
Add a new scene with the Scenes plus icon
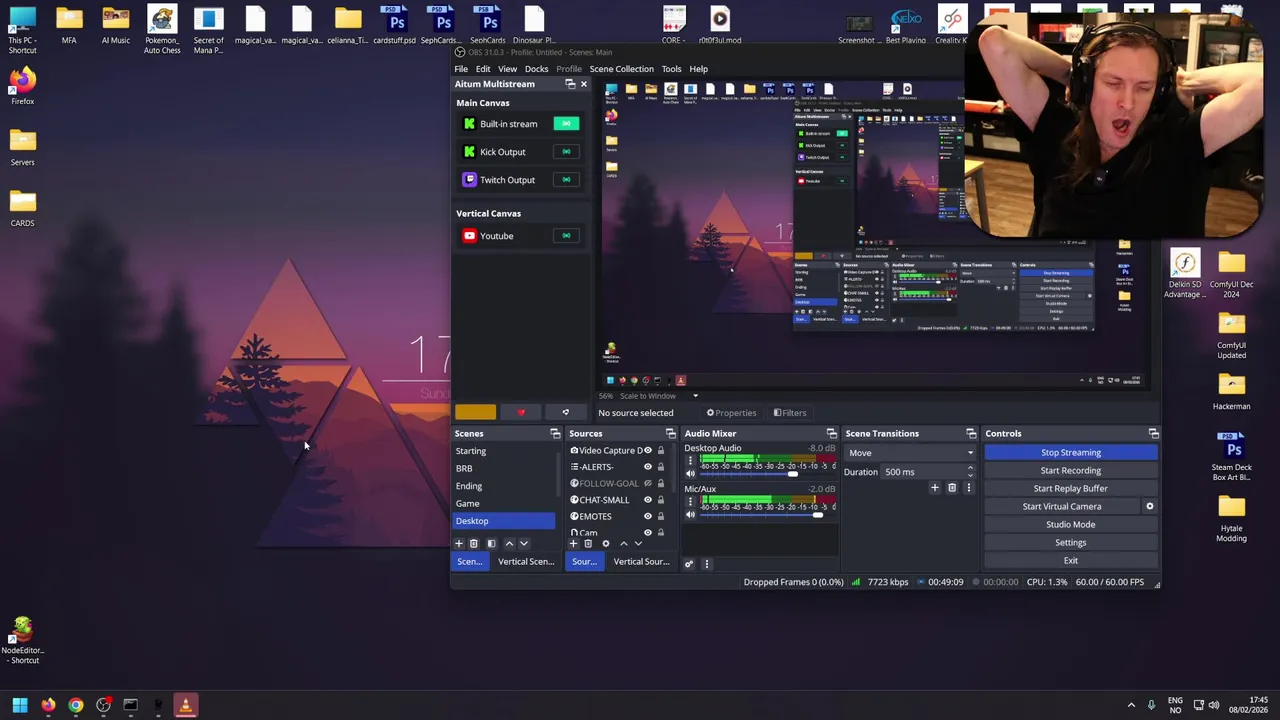[x=459, y=544]
